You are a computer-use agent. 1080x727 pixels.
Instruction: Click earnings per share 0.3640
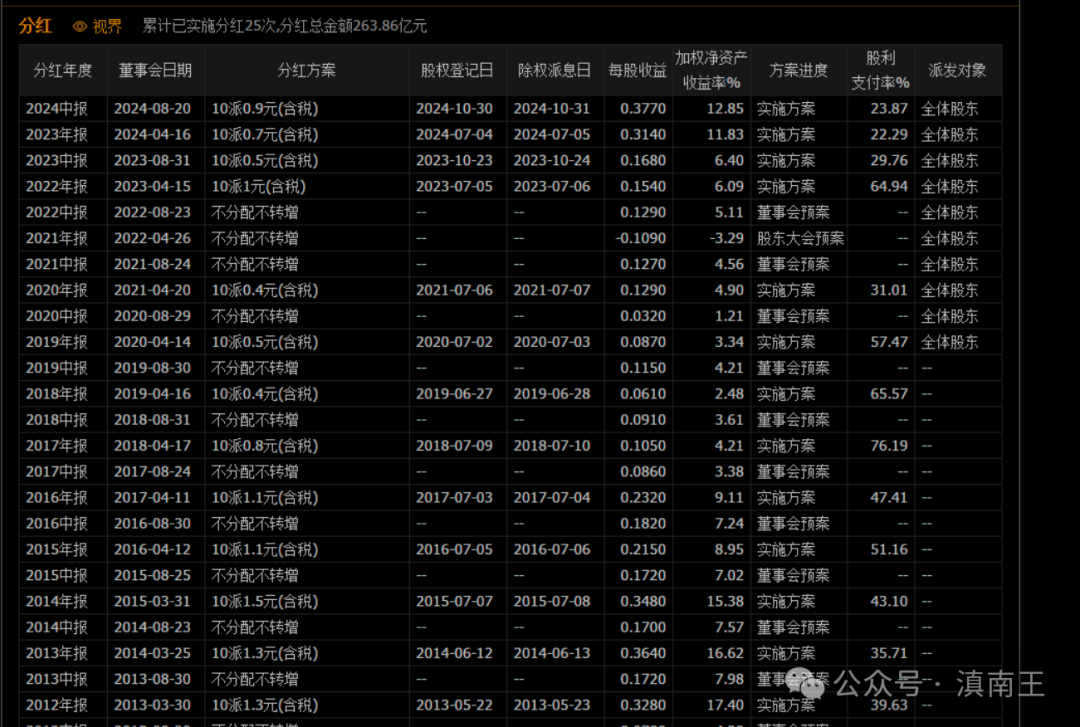[643, 653]
